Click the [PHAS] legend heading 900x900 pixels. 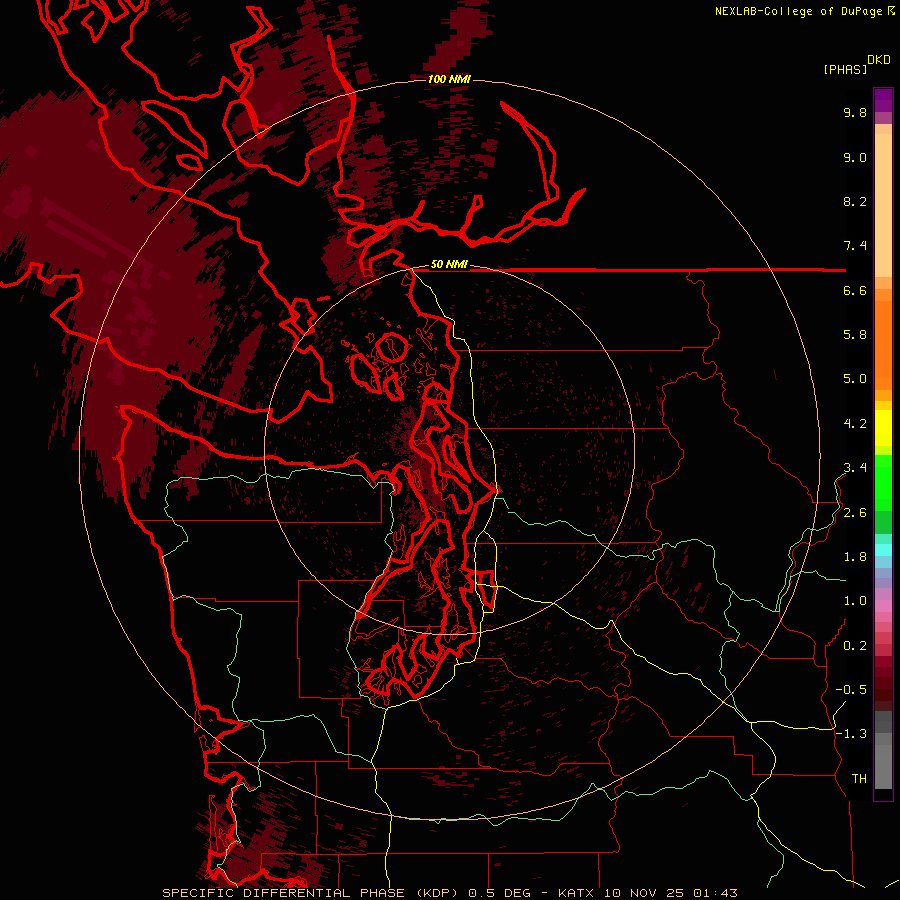pos(845,70)
